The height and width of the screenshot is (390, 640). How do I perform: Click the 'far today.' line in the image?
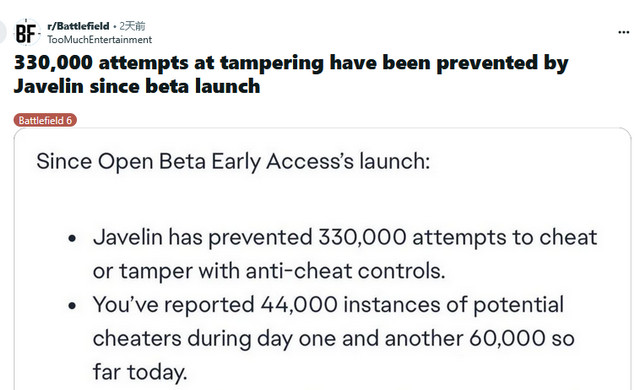[140, 372]
